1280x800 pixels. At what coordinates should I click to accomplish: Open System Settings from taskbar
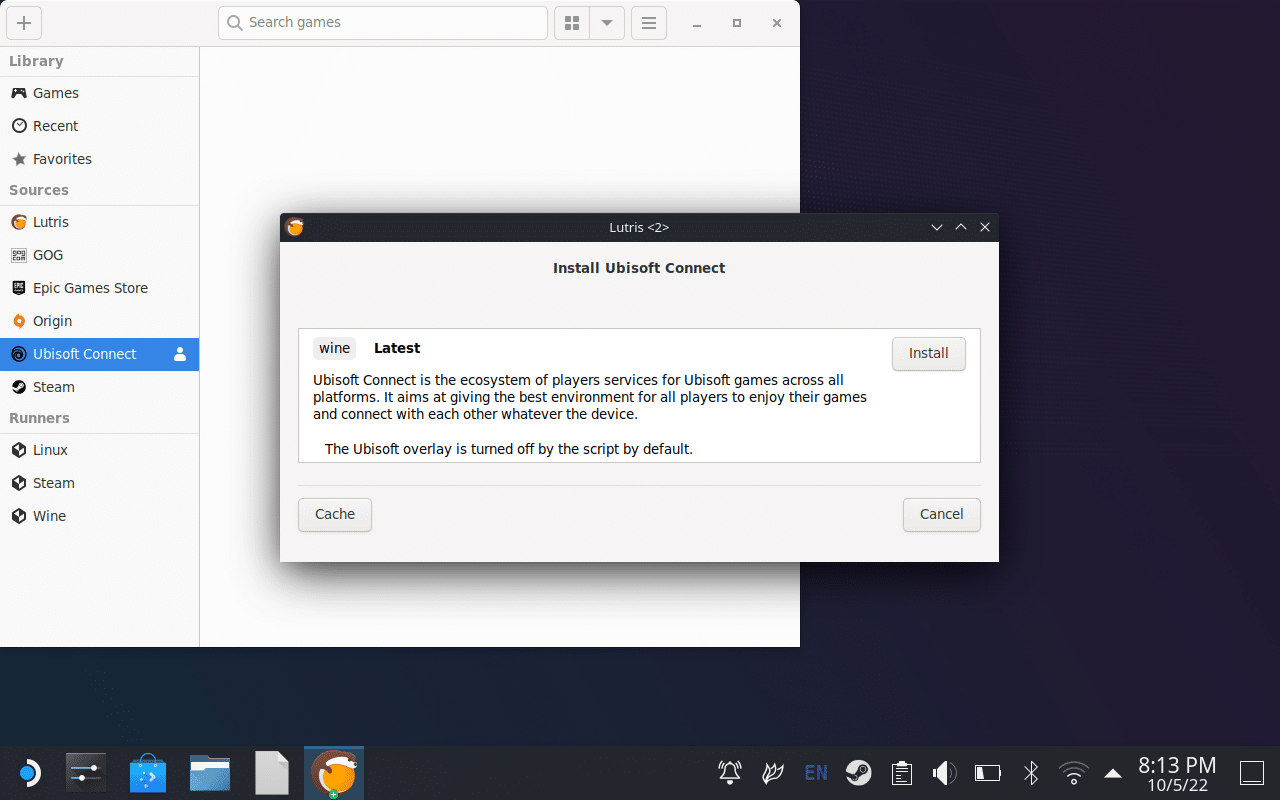point(86,773)
